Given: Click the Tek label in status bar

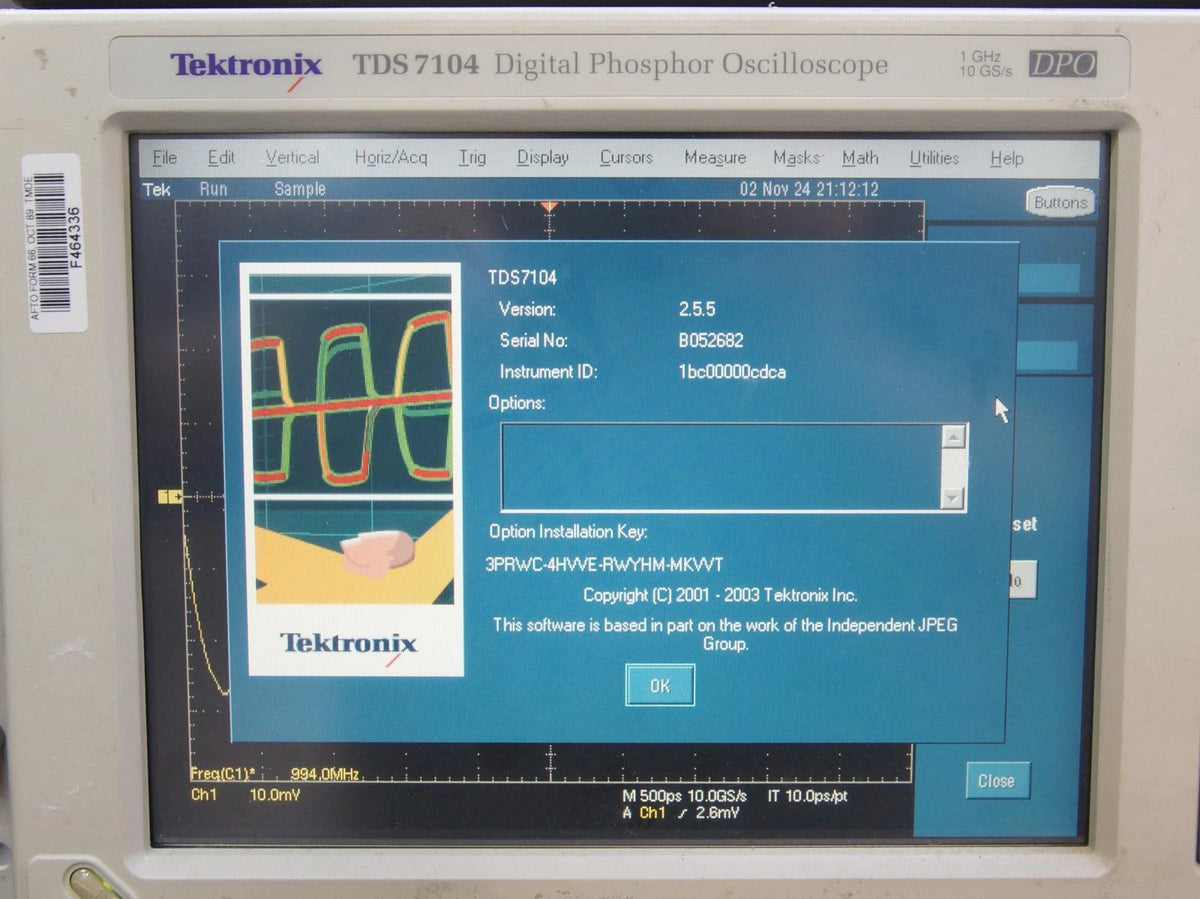Looking at the screenshot, I should click(157, 189).
